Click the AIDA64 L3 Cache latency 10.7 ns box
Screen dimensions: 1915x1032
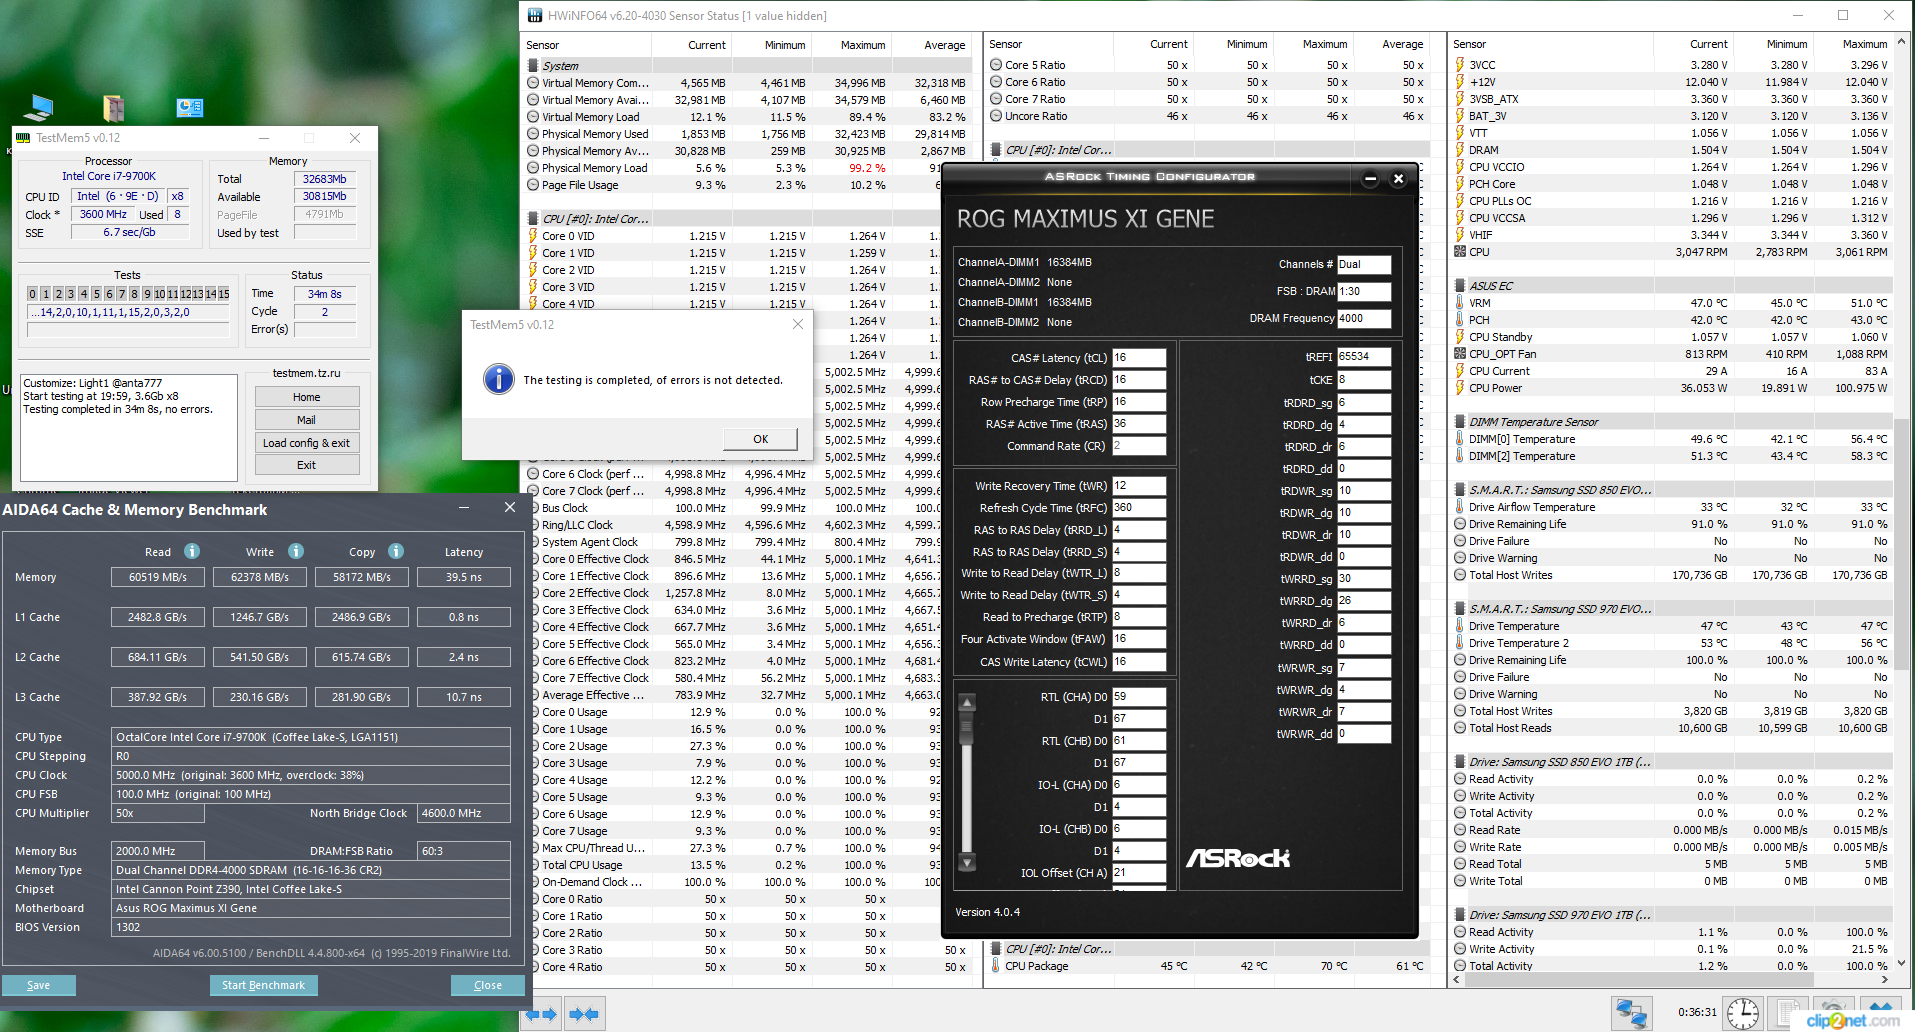[464, 697]
